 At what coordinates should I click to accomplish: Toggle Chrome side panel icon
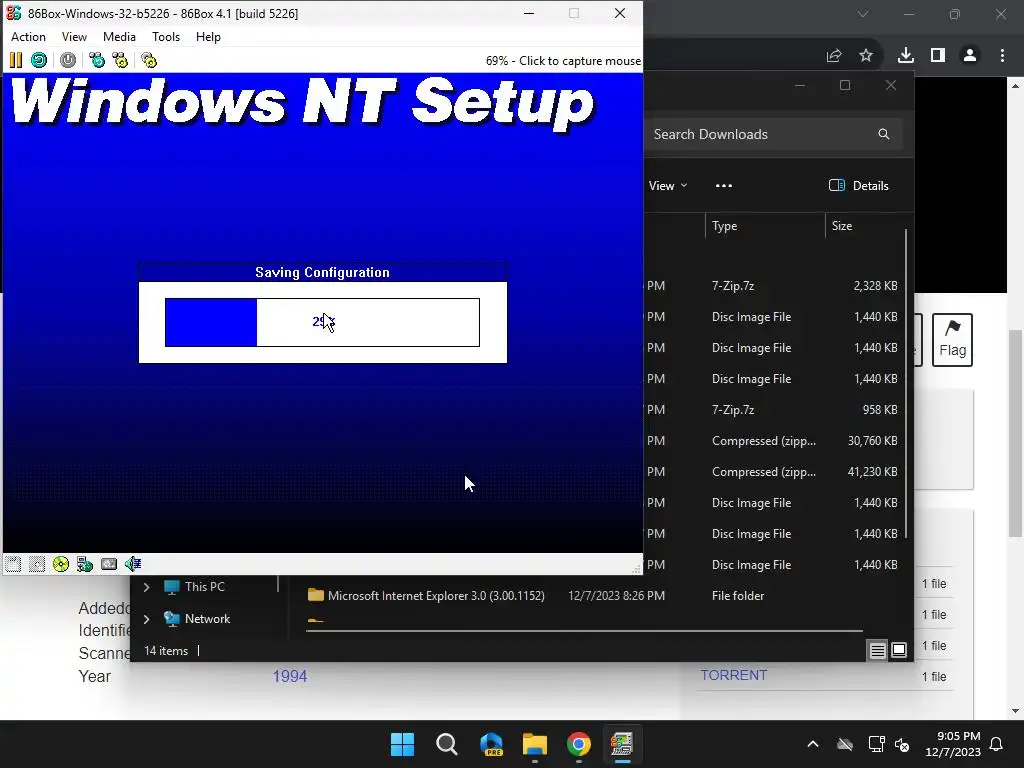pos(938,56)
